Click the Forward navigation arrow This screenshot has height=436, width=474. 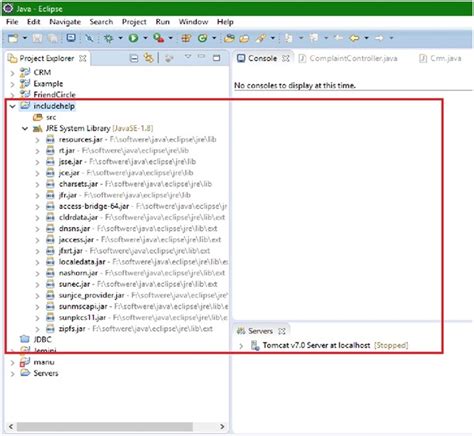point(379,38)
